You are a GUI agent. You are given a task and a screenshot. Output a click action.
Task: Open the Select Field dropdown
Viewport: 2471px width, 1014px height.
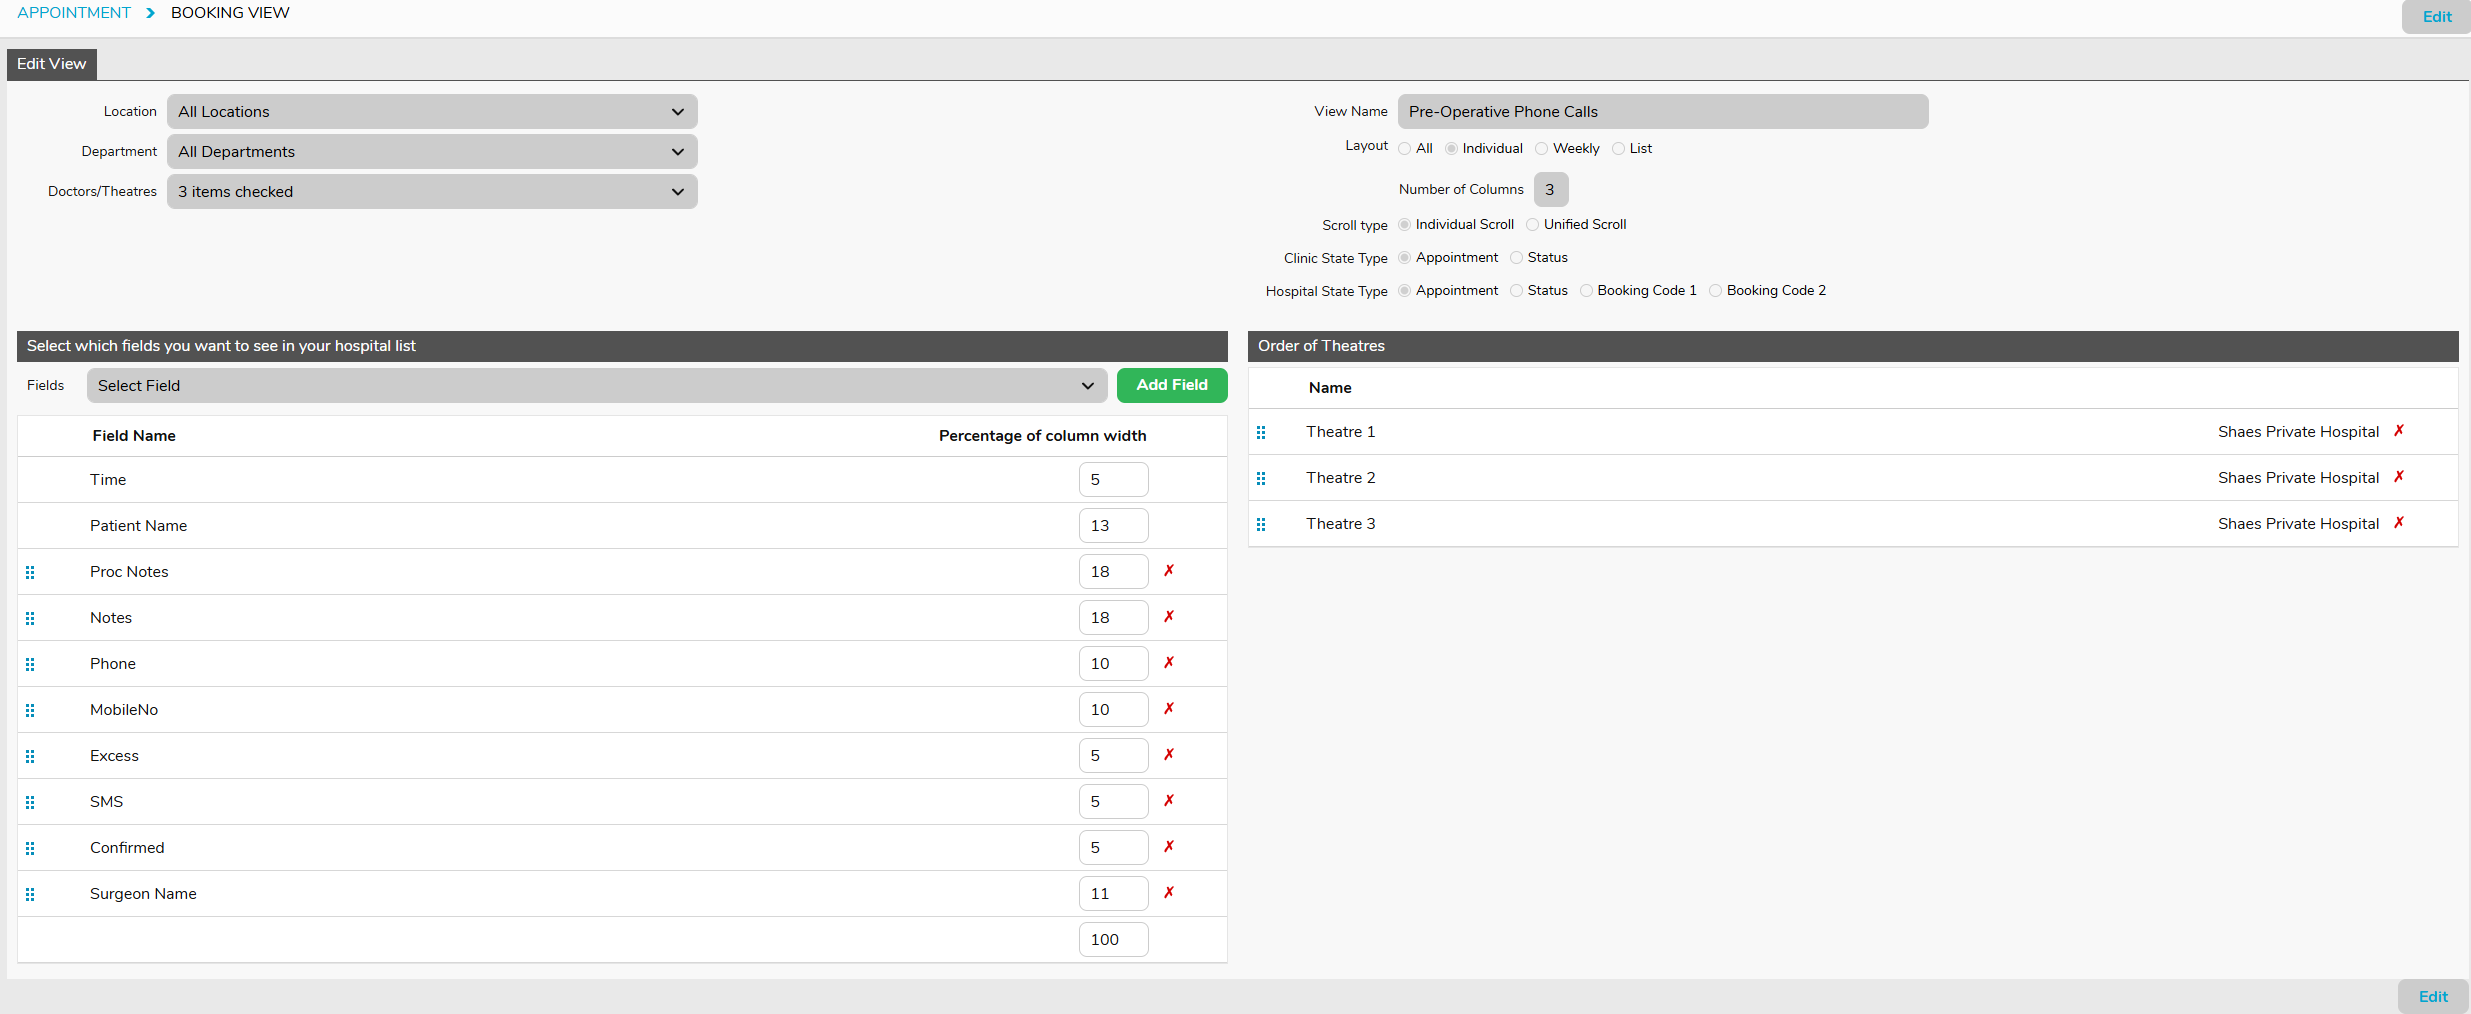tap(596, 386)
